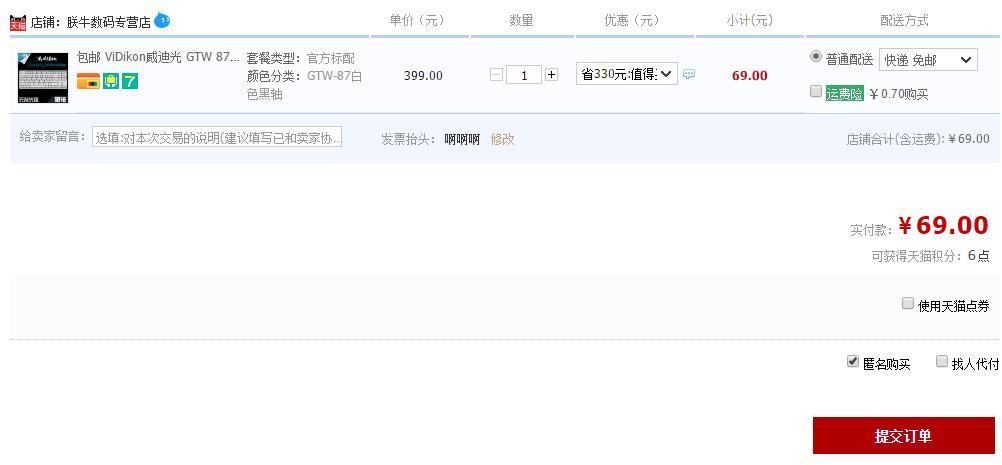Click the 套餐类型 value 官方标配

click(331, 58)
